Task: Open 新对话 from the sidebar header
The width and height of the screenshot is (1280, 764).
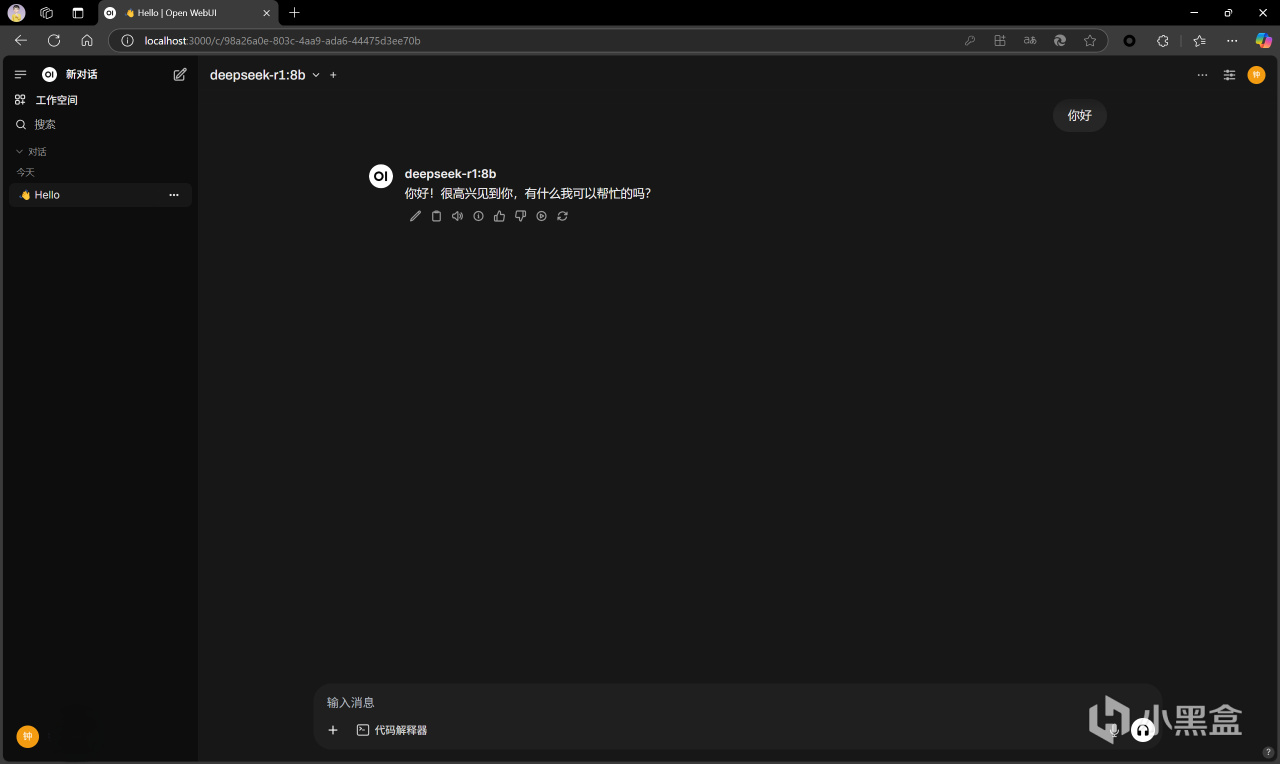Action: (81, 74)
